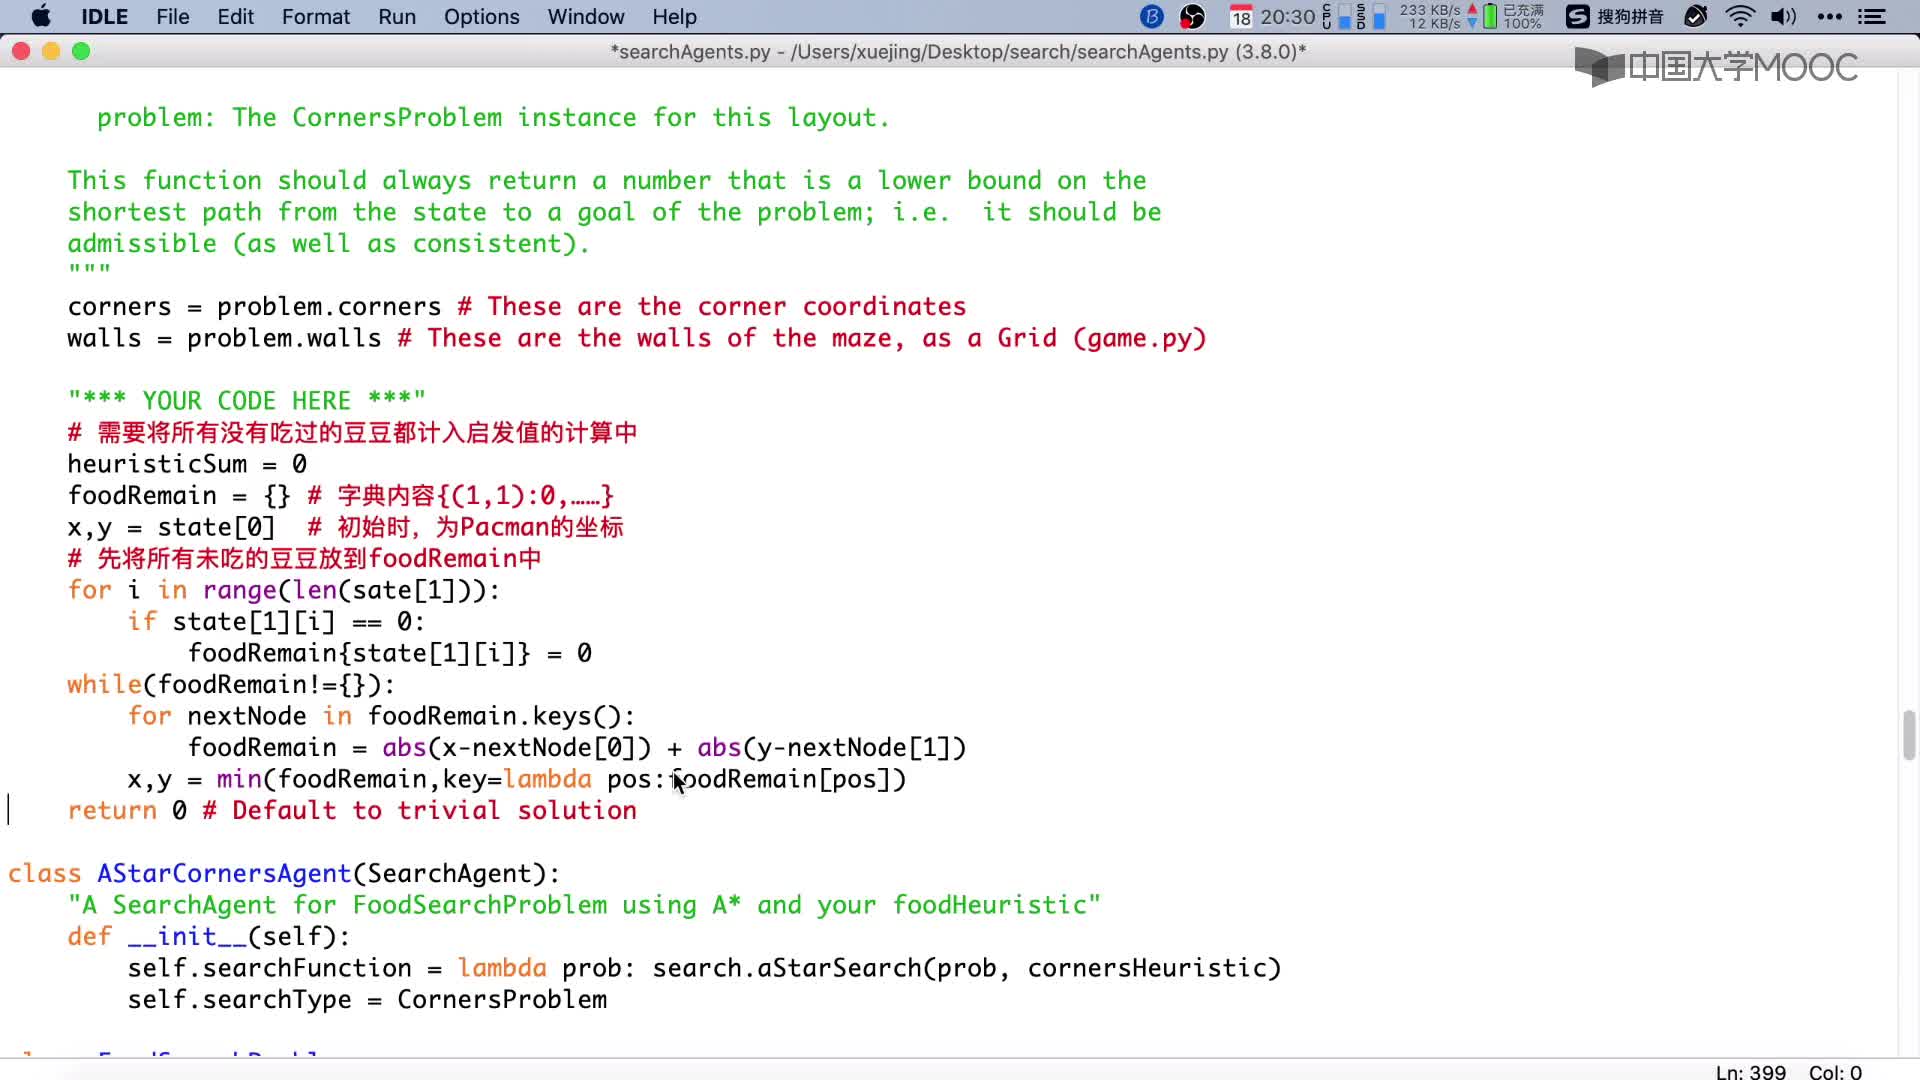Open the File menu

pos(172,17)
